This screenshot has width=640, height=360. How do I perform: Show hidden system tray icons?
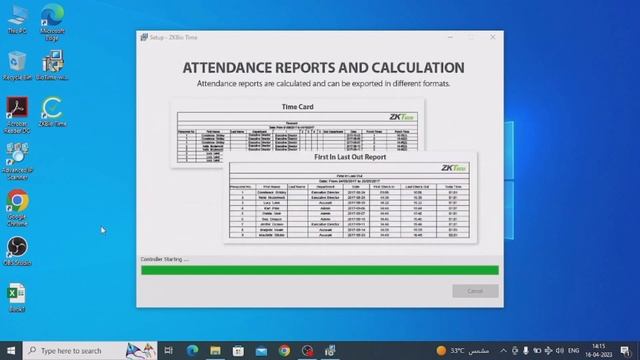pyautogui.click(x=503, y=351)
